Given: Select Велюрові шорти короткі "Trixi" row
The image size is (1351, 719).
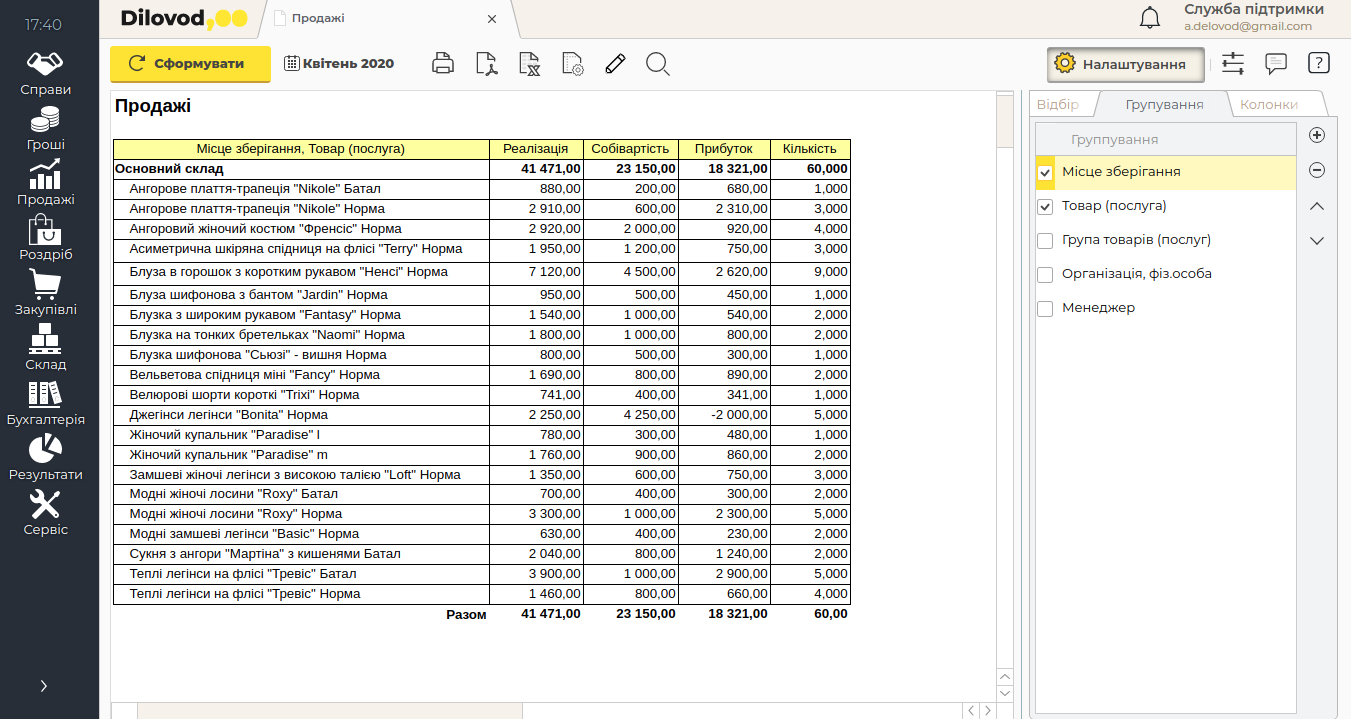Looking at the screenshot, I should pyautogui.click(x=481, y=395).
